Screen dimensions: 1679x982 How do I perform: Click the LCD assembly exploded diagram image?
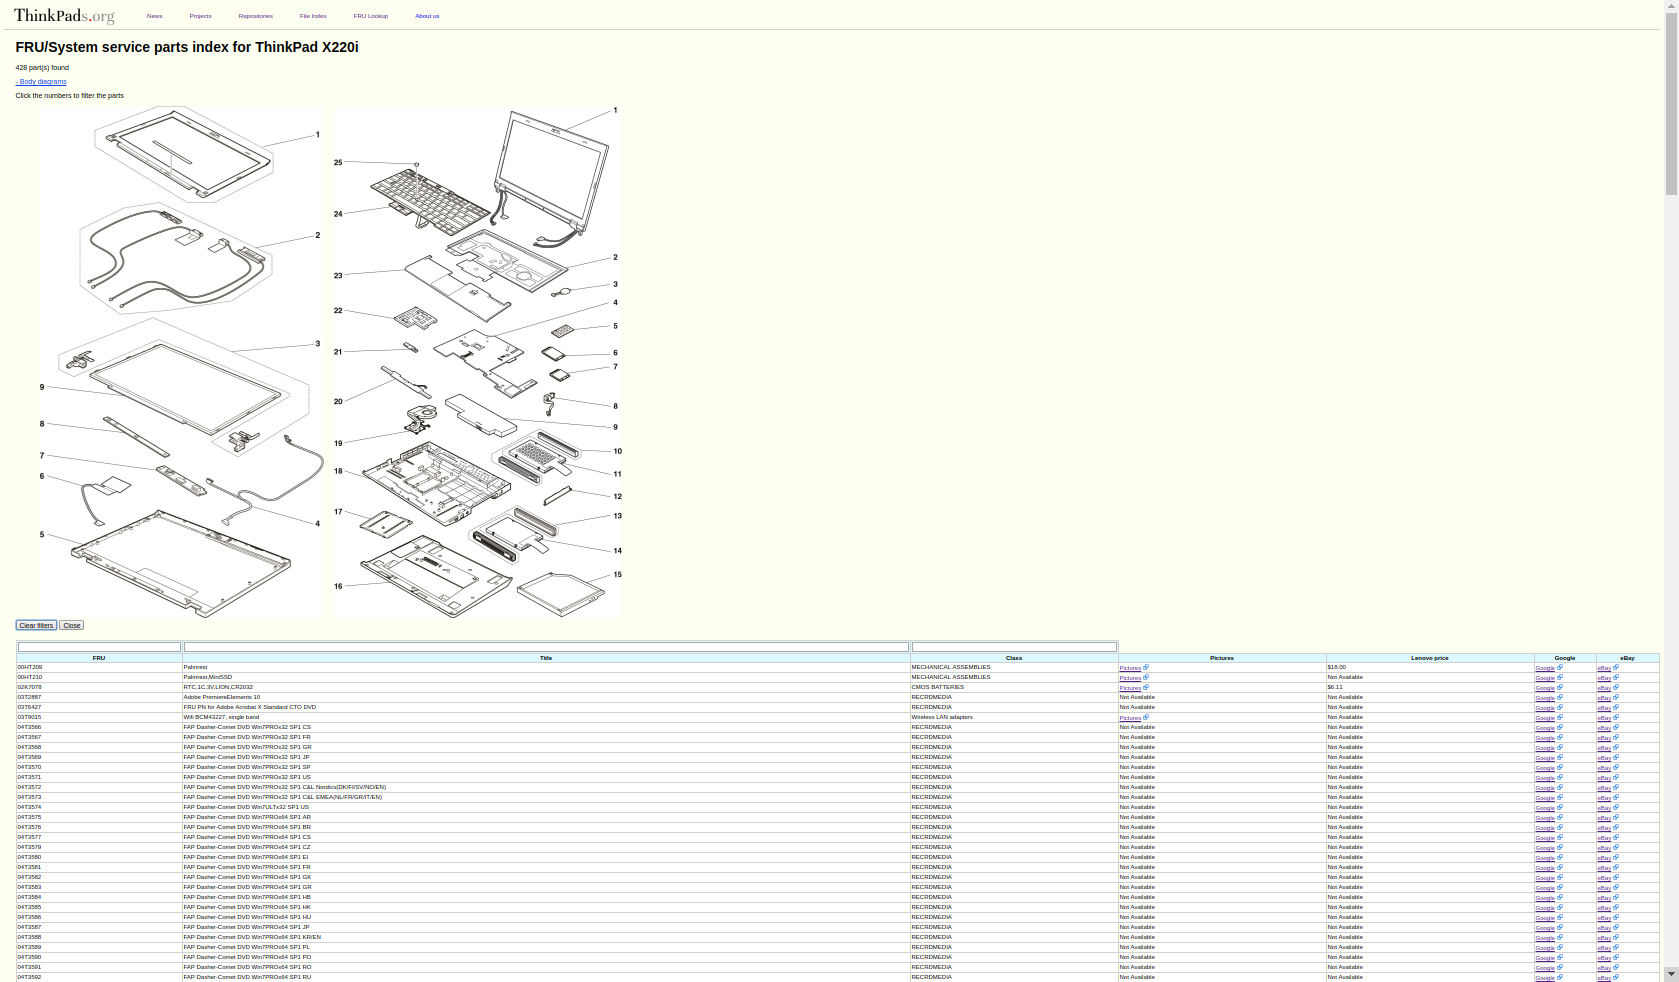point(182,362)
